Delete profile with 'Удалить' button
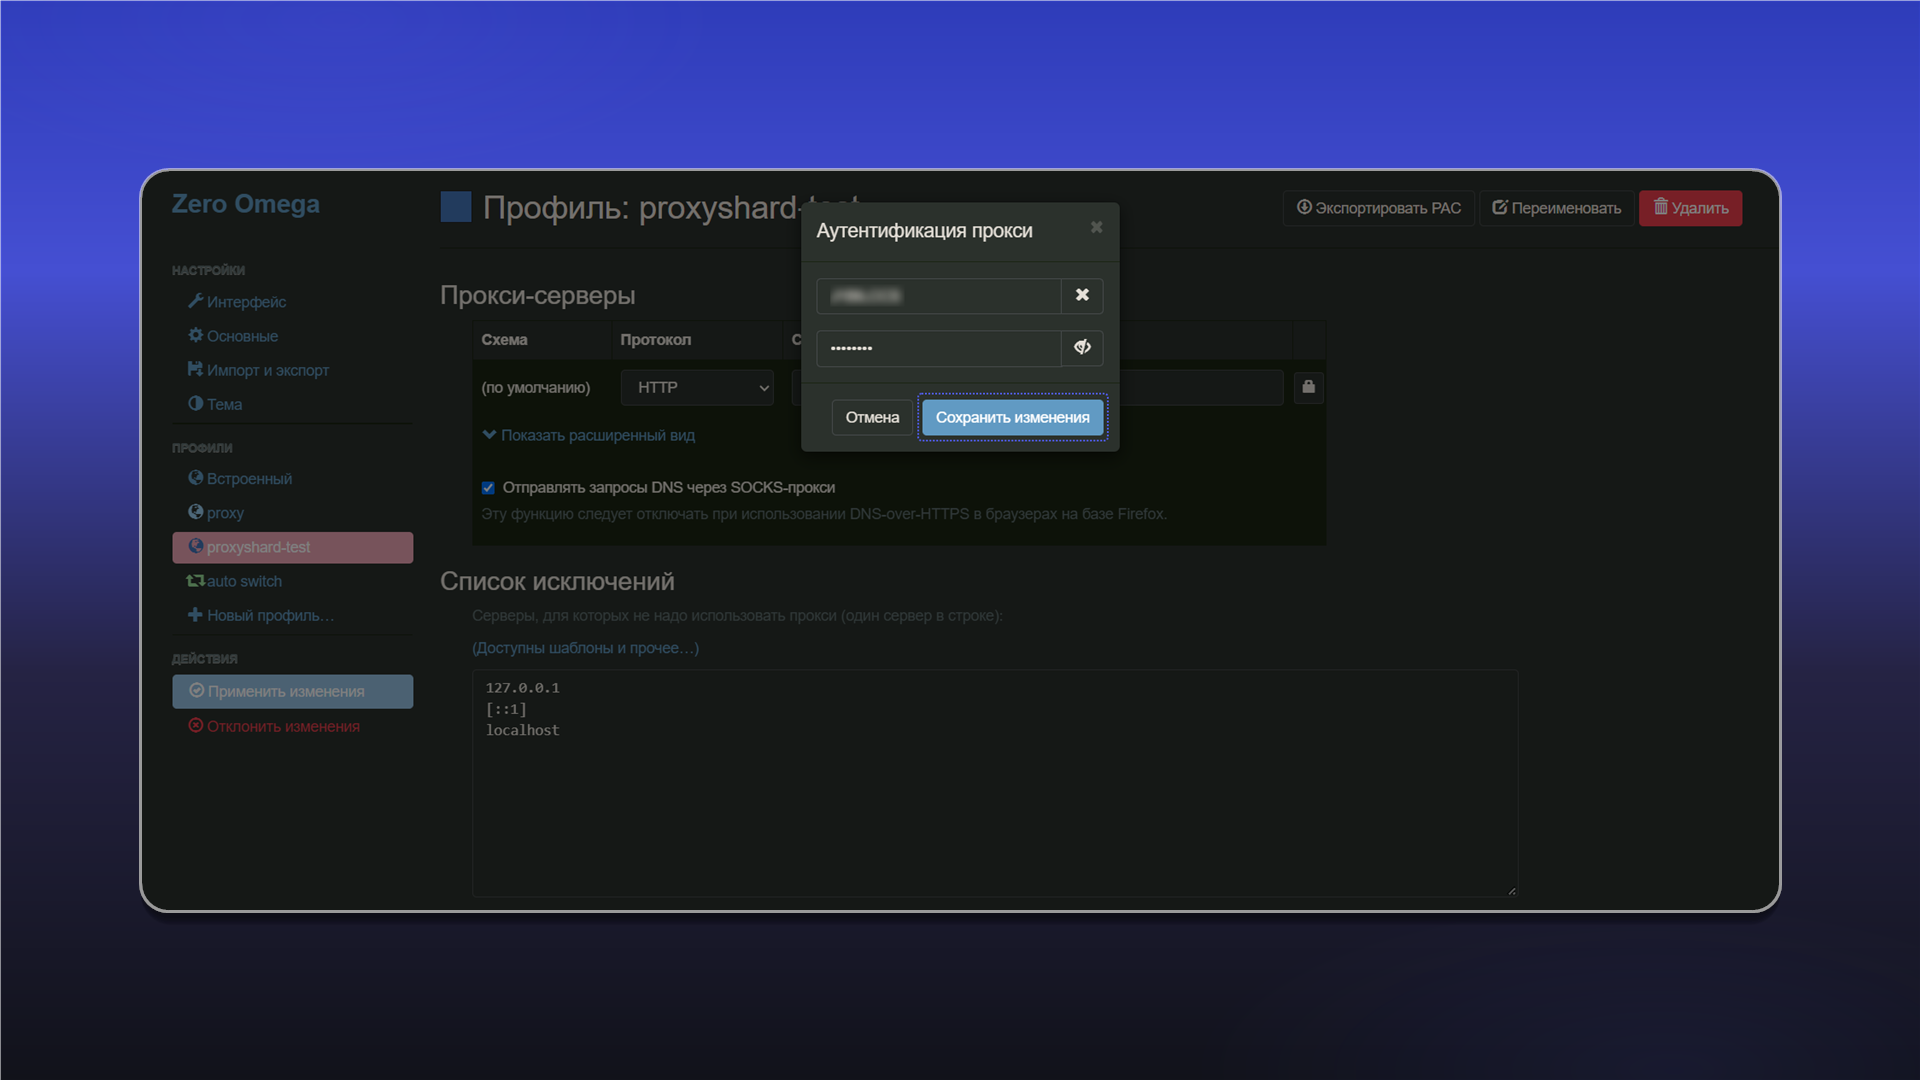Screen dimensions: 1920x1080 [1690, 208]
